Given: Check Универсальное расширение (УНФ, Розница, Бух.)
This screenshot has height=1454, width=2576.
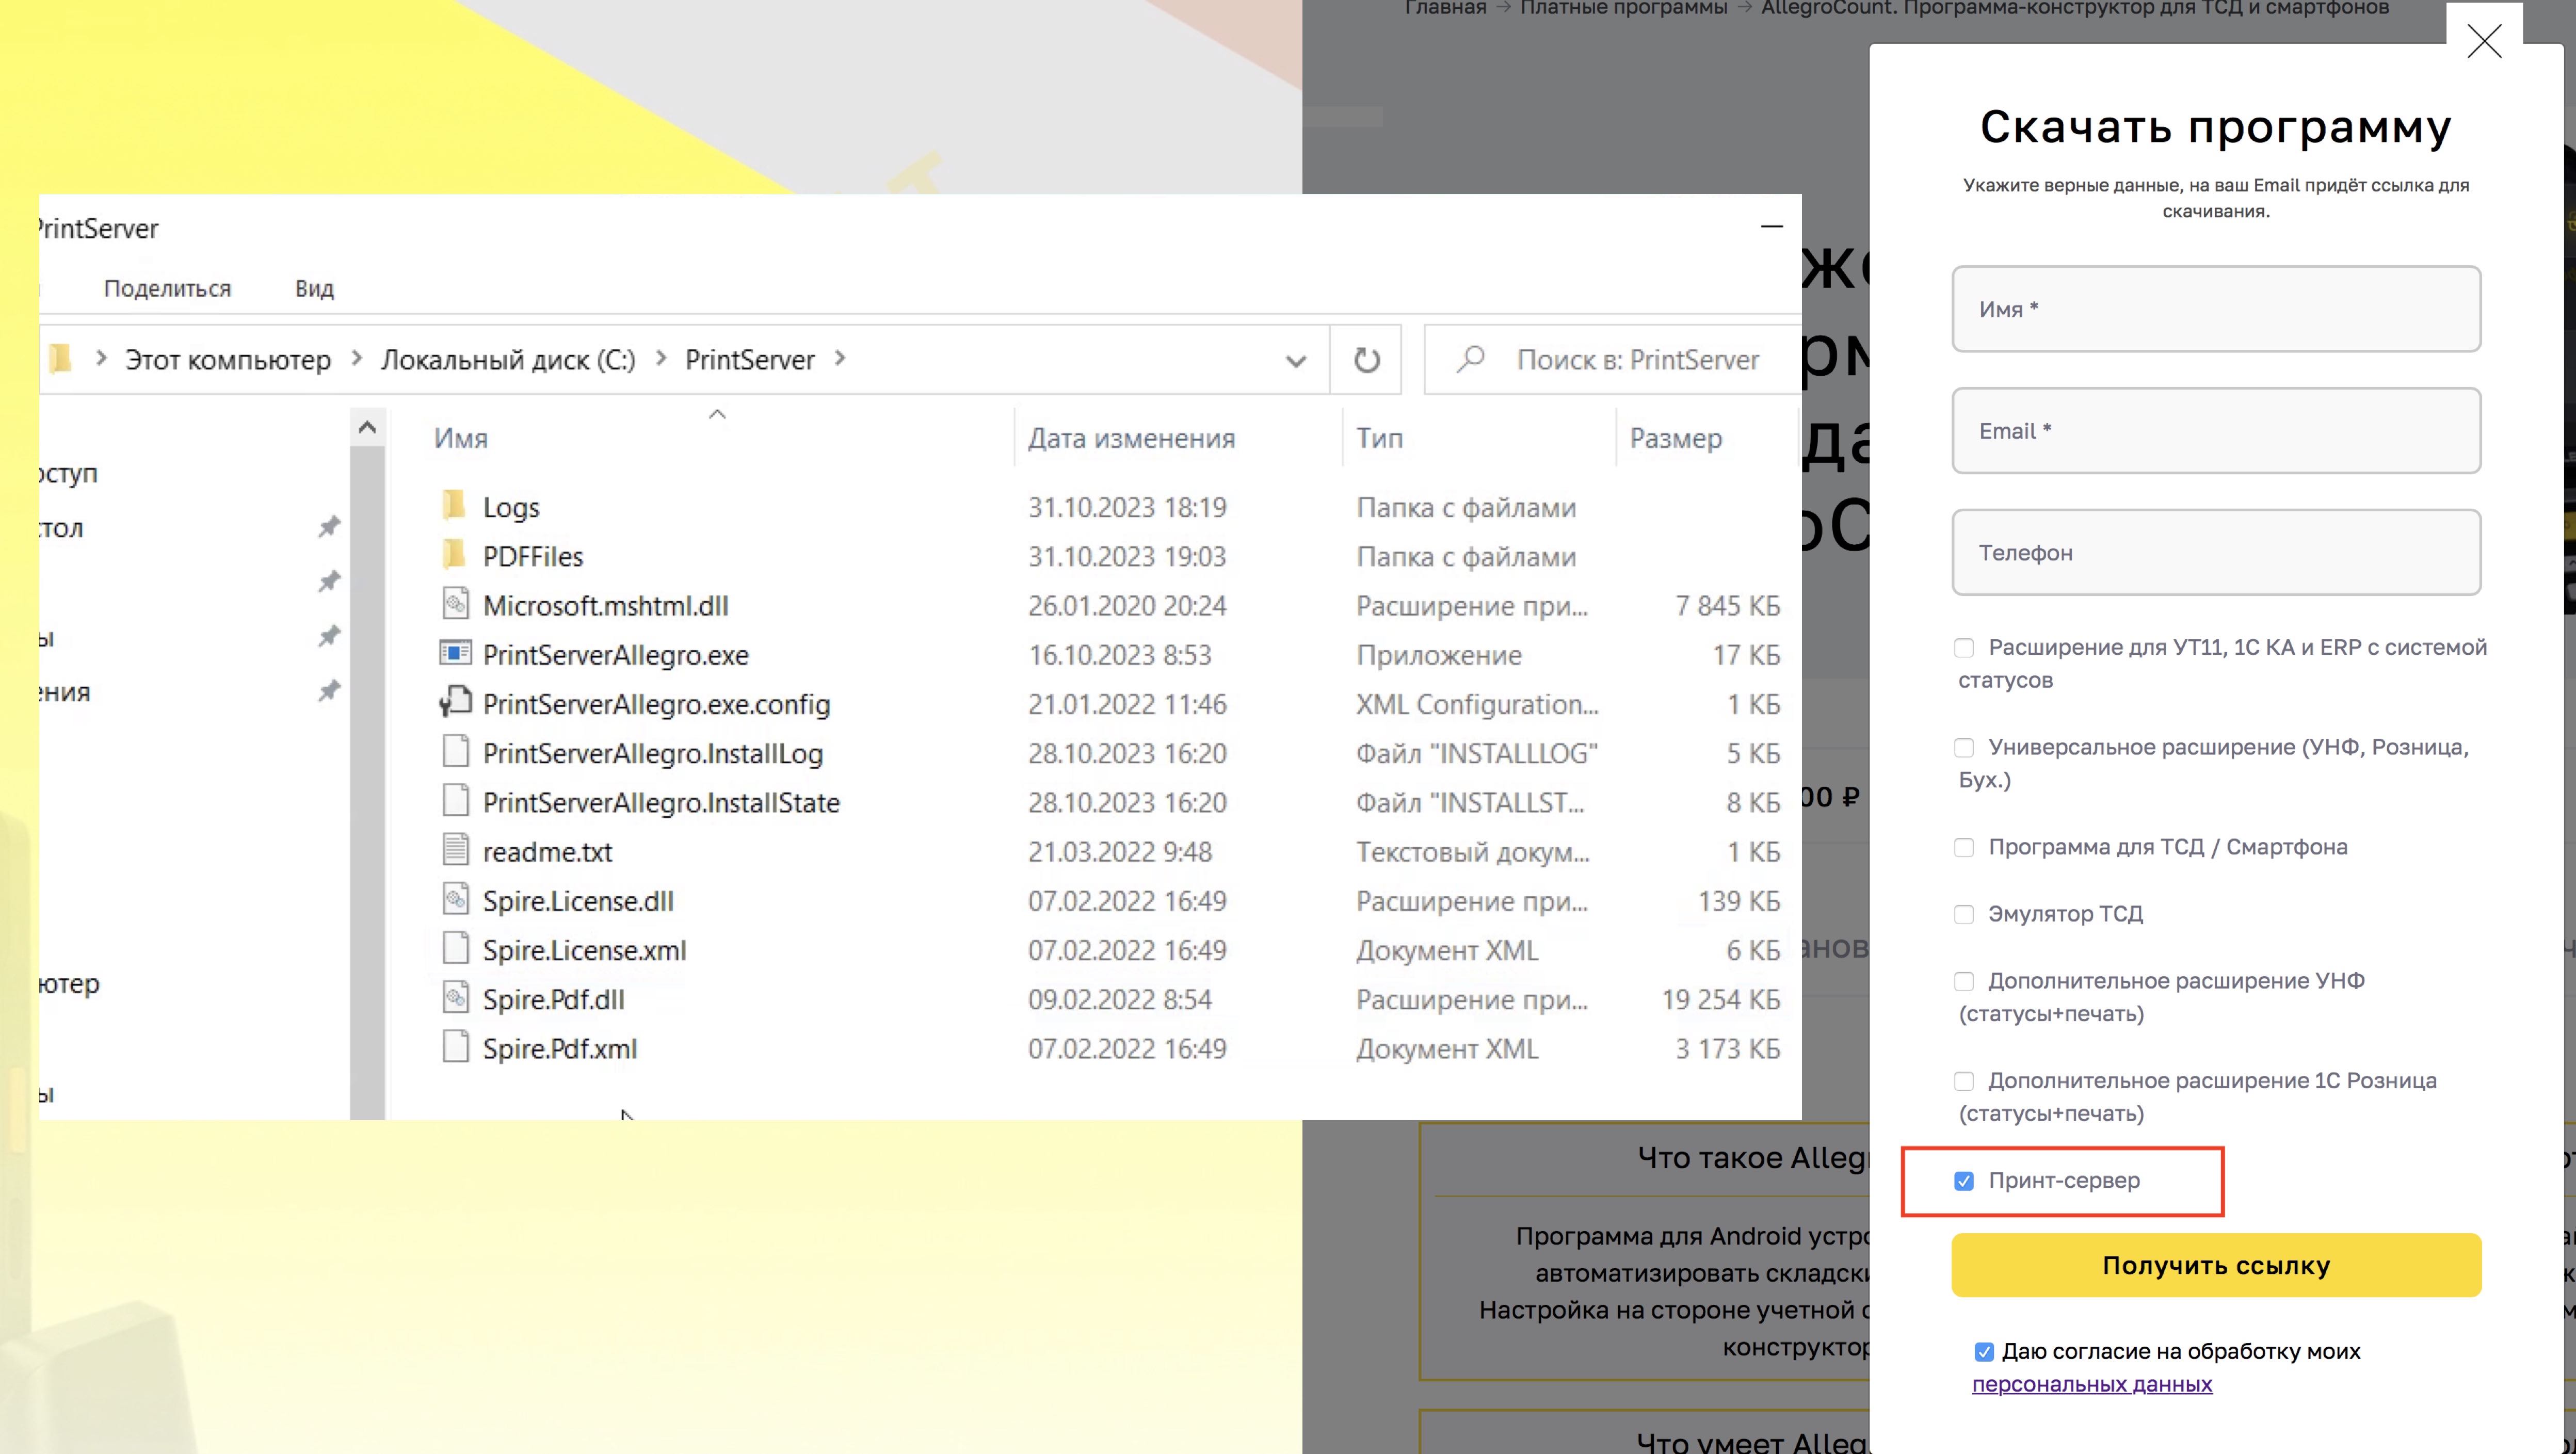Looking at the screenshot, I should click(x=1964, y=748).
